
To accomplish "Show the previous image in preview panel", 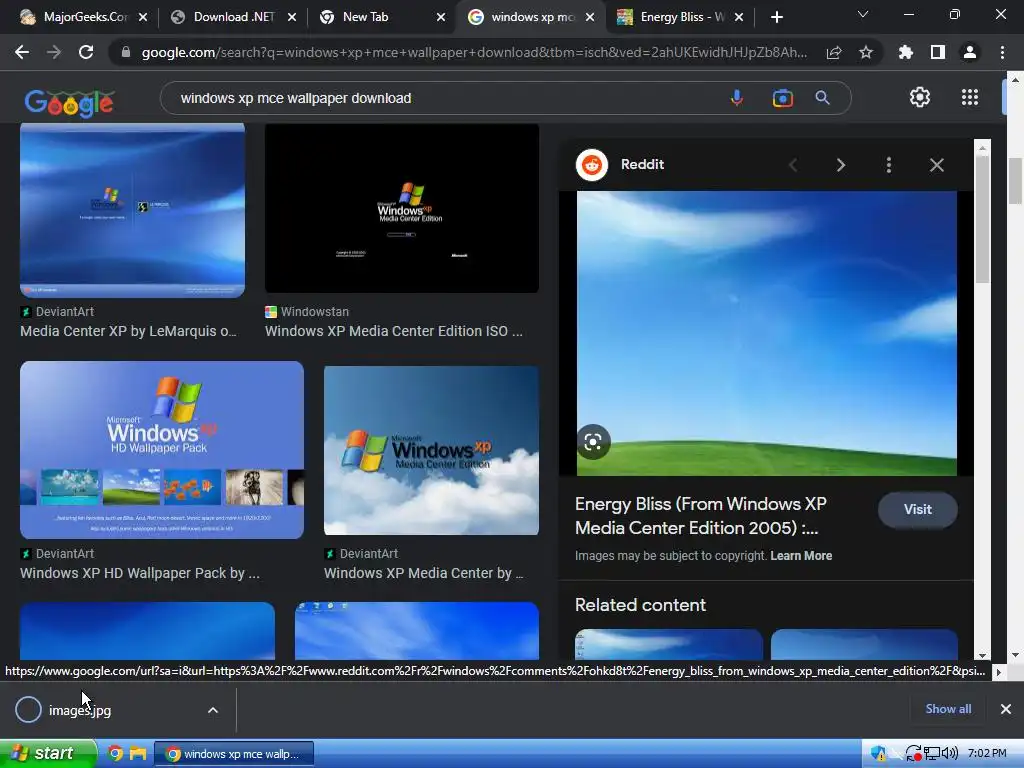I will click(x=793, y=165).
